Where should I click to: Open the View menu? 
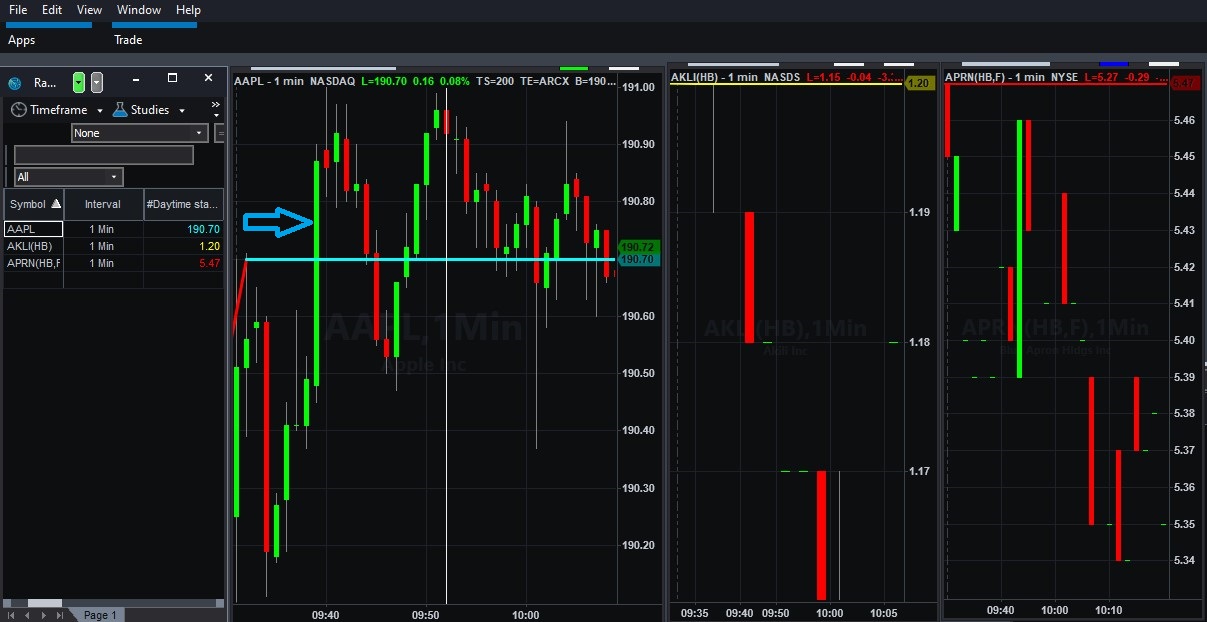[89, 10]
